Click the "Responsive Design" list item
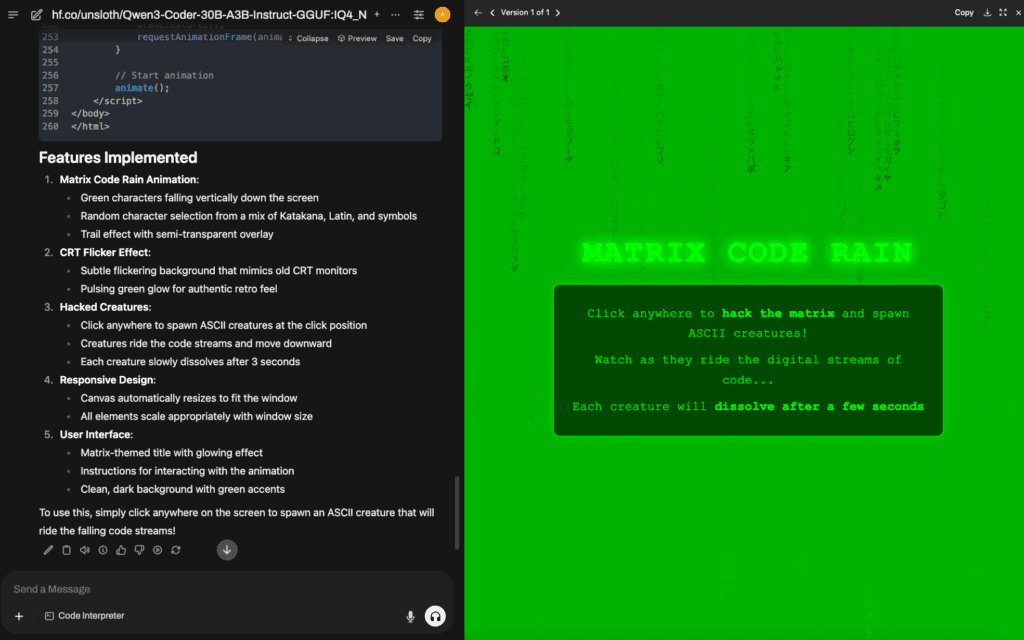This screenshot has height=640, width=1024. pos(108,380)
